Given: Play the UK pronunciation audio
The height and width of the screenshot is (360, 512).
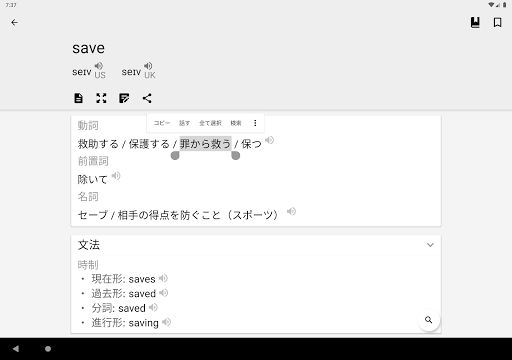Looking at the screenshot, I should point(148,66).
